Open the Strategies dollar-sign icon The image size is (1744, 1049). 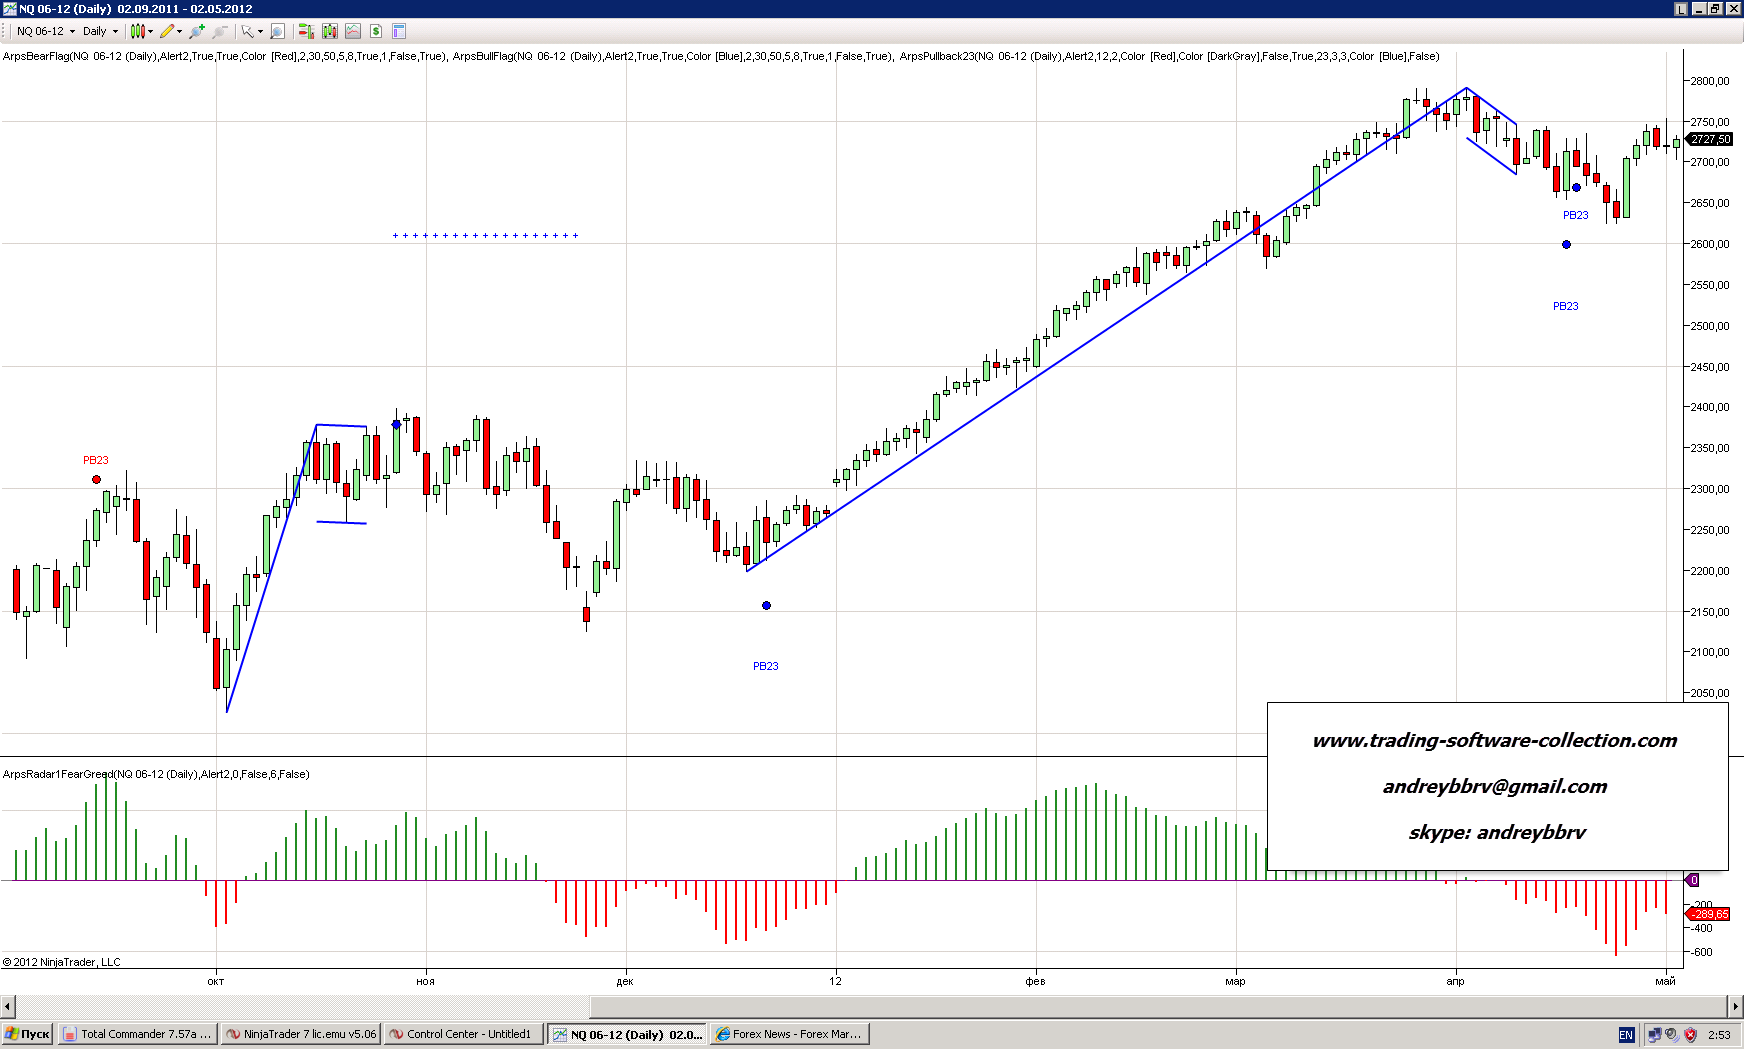[x=376, y=31]
